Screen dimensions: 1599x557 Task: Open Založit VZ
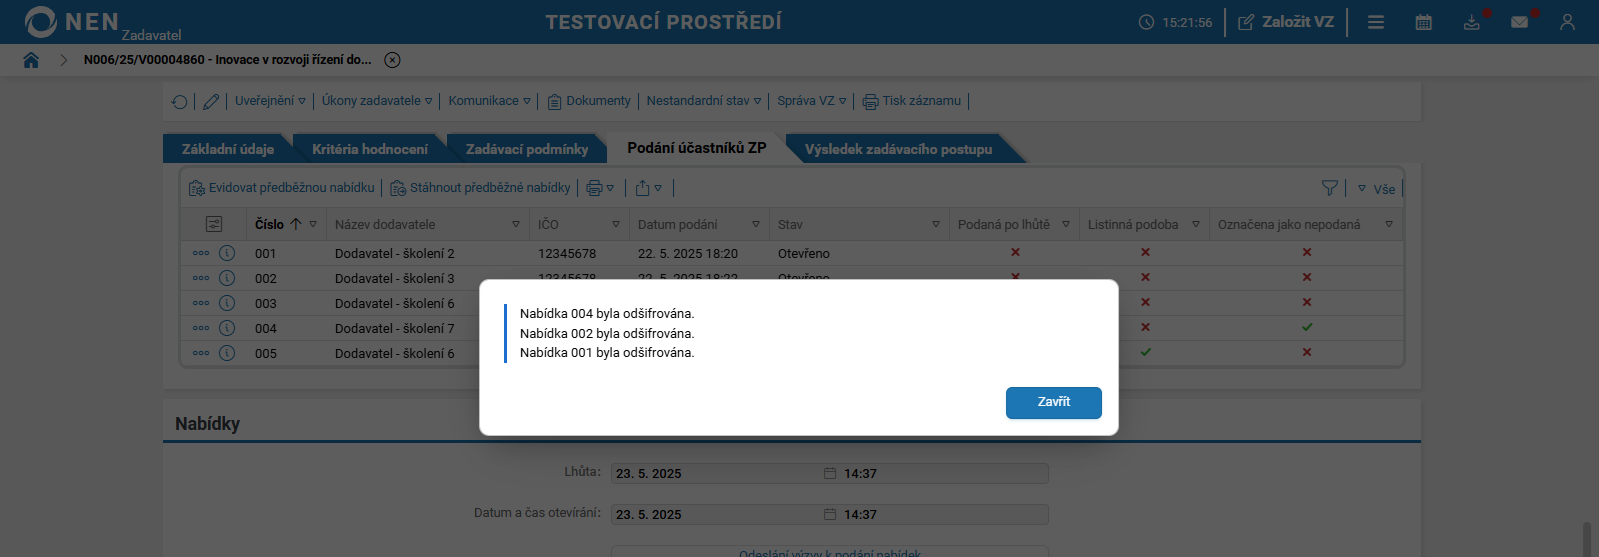(x=1286, y=22)
